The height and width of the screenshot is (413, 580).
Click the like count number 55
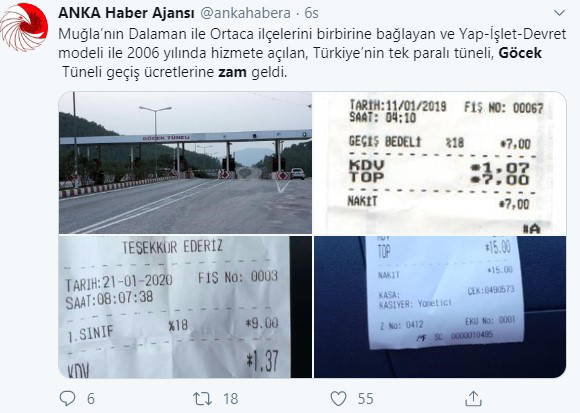[x=365, y=399]
